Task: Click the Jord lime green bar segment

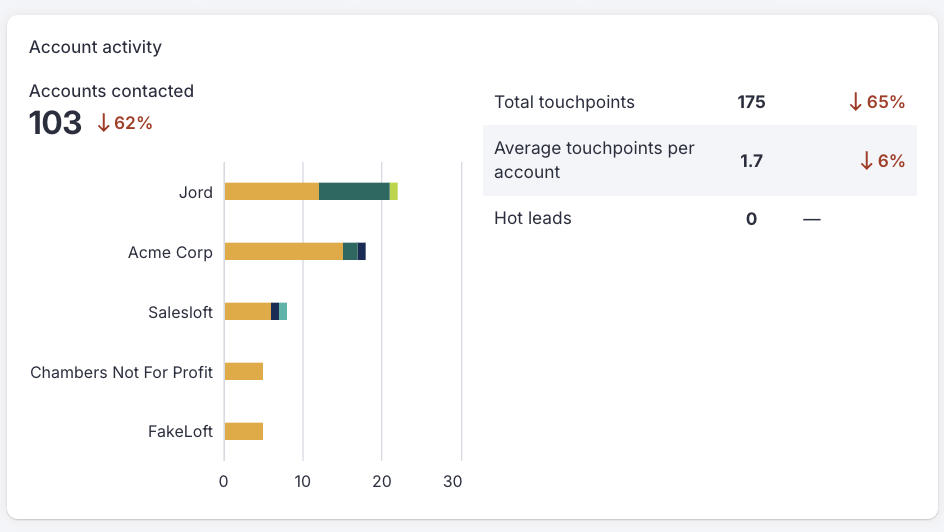Action: tap(394, 191)
